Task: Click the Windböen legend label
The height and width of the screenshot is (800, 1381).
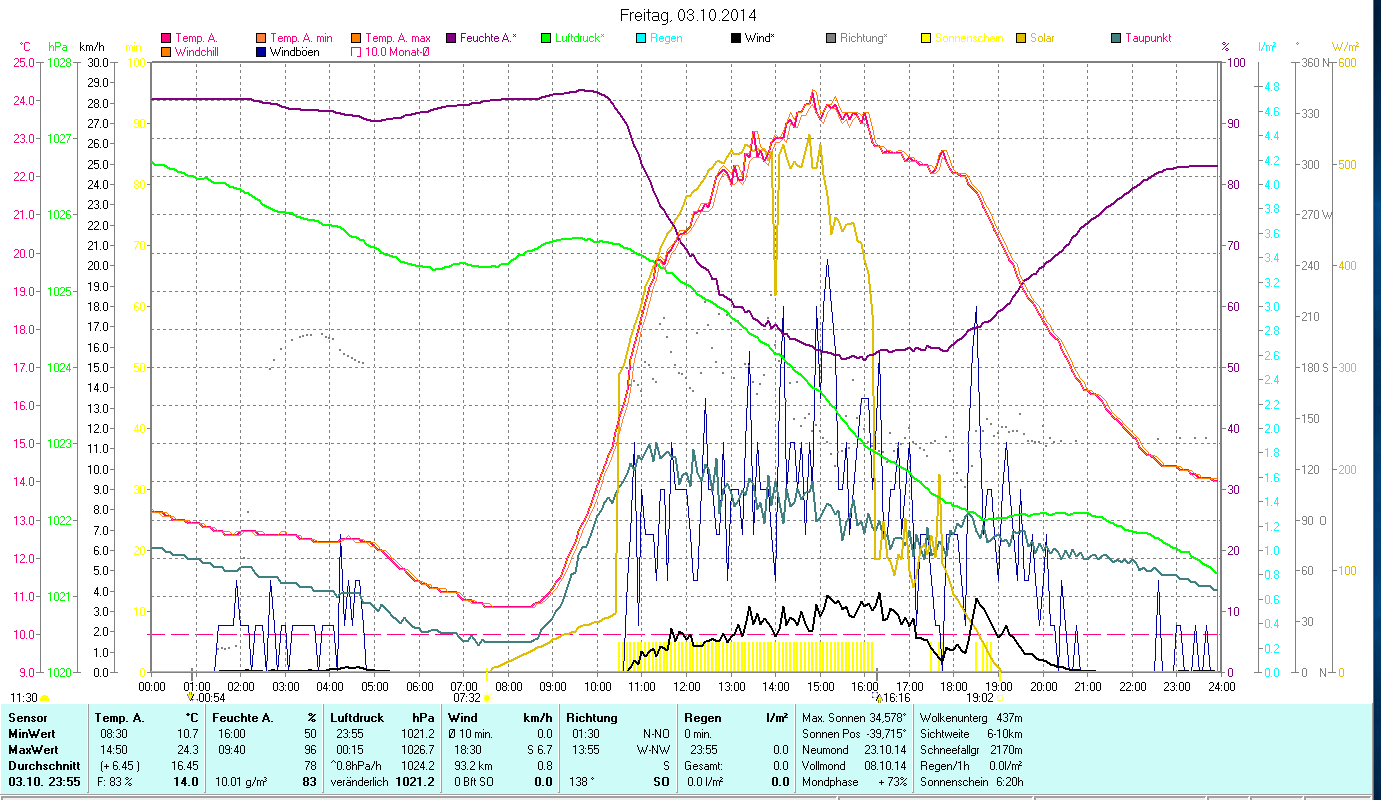Action: pos(295,52)
